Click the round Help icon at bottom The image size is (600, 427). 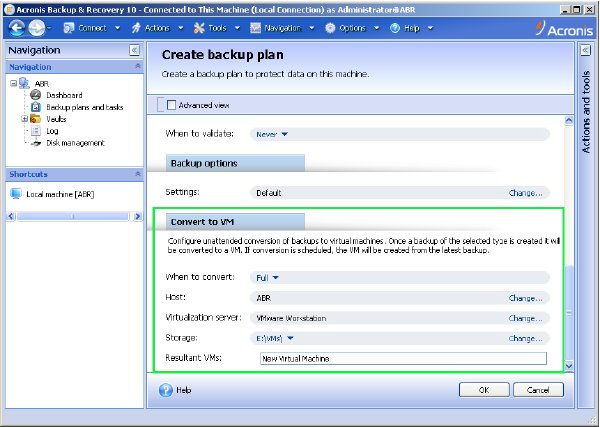coord(166,390)
